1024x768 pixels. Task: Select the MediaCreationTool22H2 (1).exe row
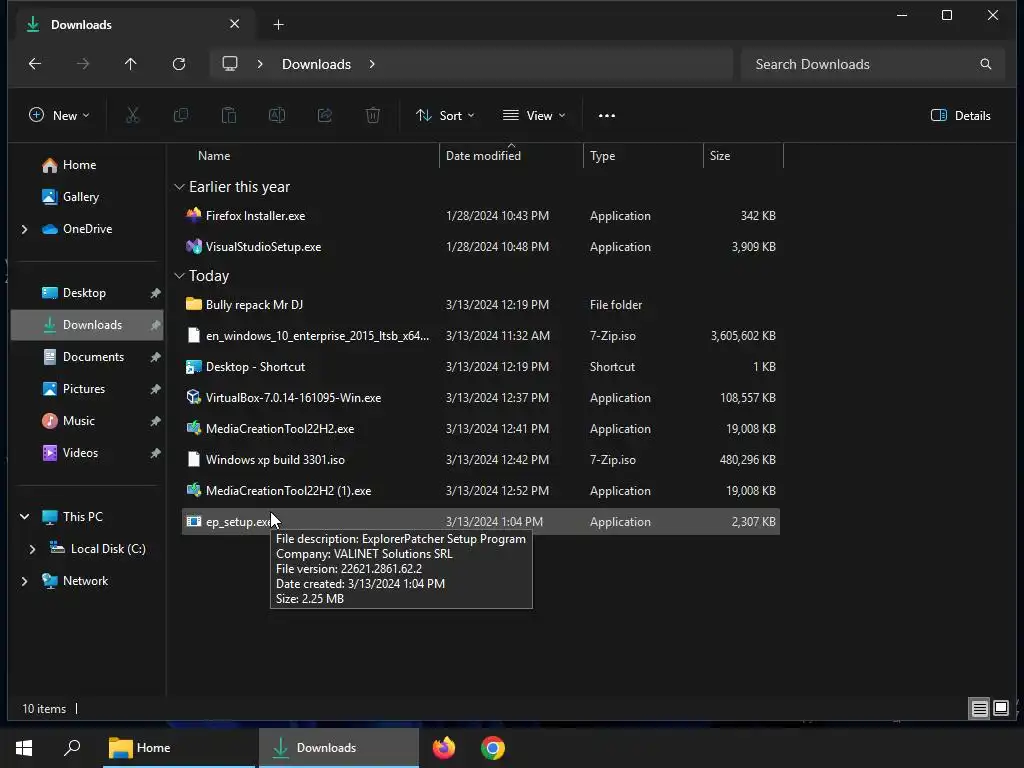[x=481, y=491]
